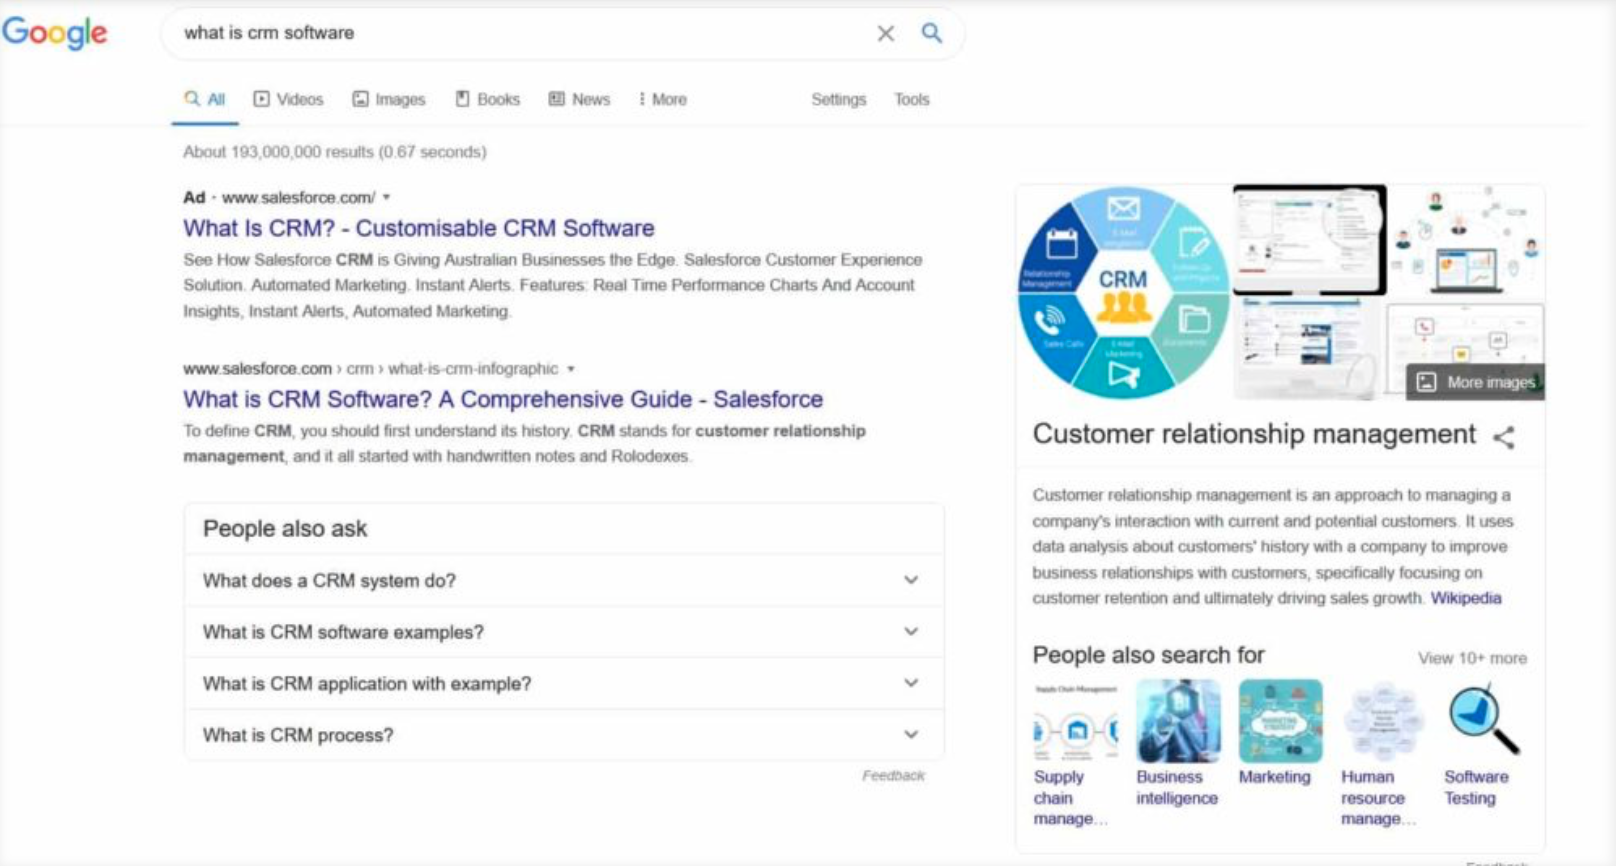The image size is (1616, 866).
Task: Switch to the Books tab
Action: 488,99
